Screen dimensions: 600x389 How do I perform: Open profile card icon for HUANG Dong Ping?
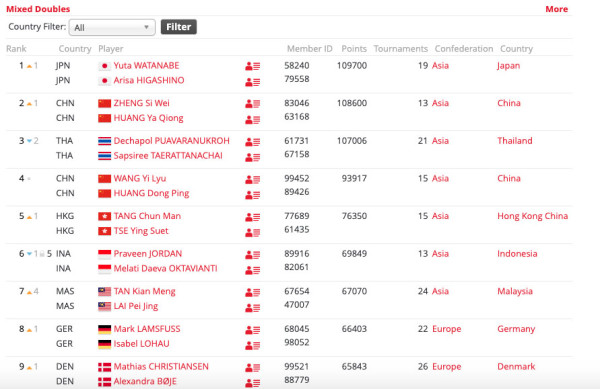tap(253, 195)
